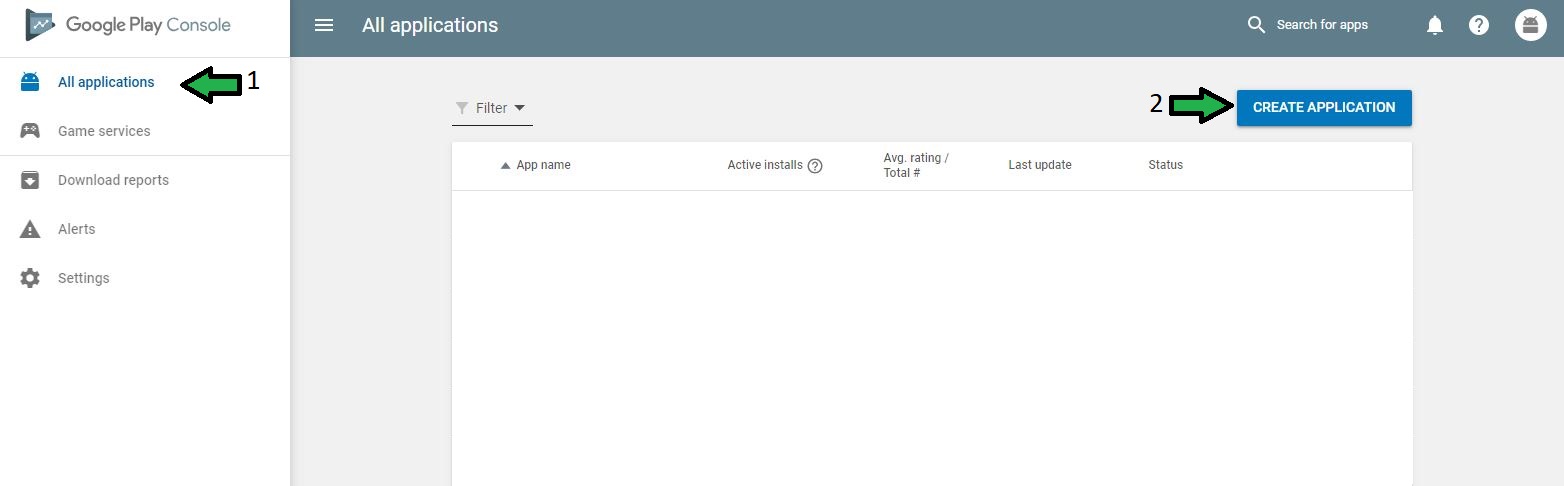This screenshot has width=1564, height=486.
Task: Click the Active installs column header
Action: pyautogui.click(x=765, y=165)
